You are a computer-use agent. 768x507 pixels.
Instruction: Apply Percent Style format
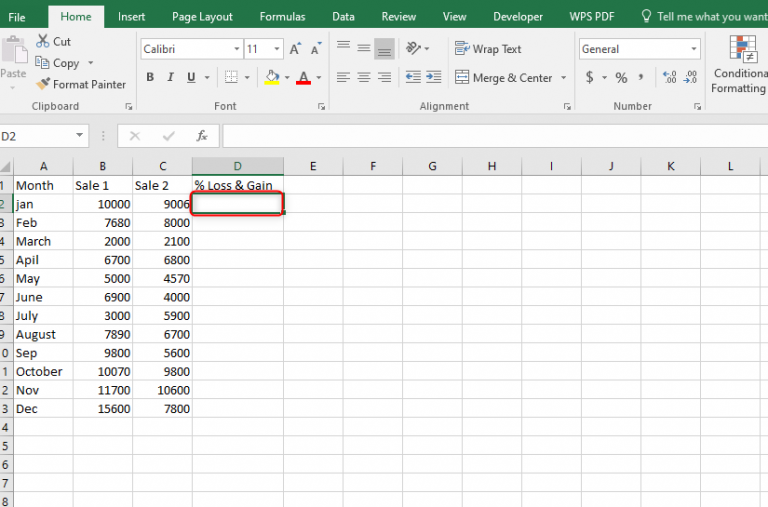coord(621,77)
